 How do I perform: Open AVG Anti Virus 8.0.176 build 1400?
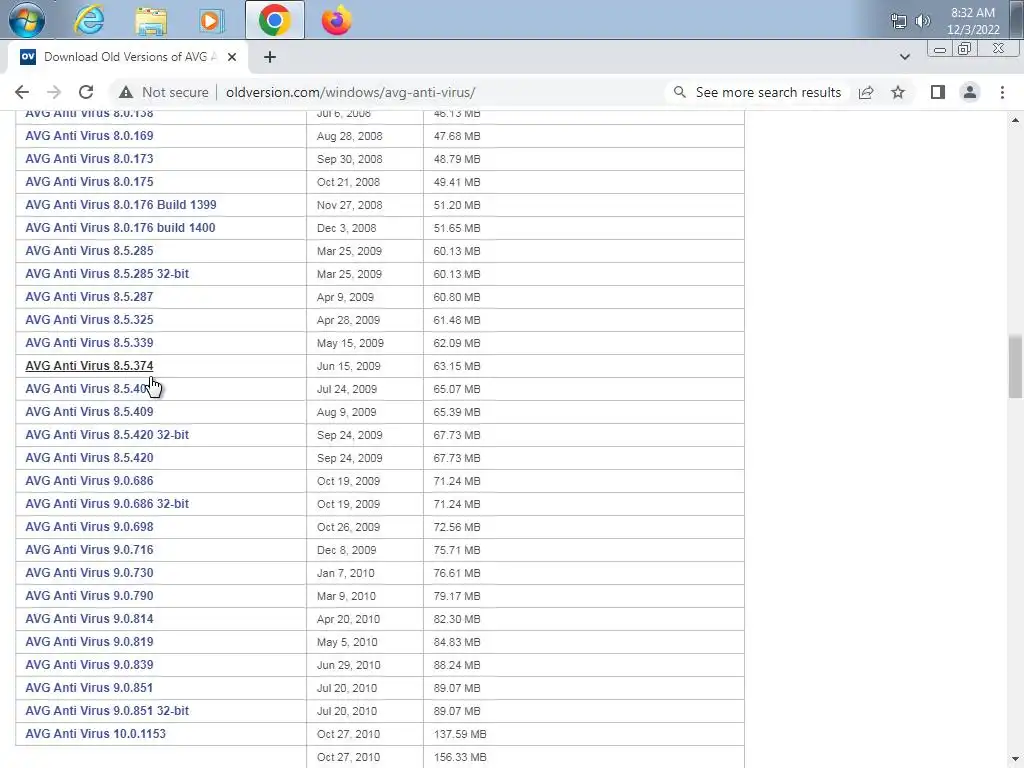click(x=120, y=227)
